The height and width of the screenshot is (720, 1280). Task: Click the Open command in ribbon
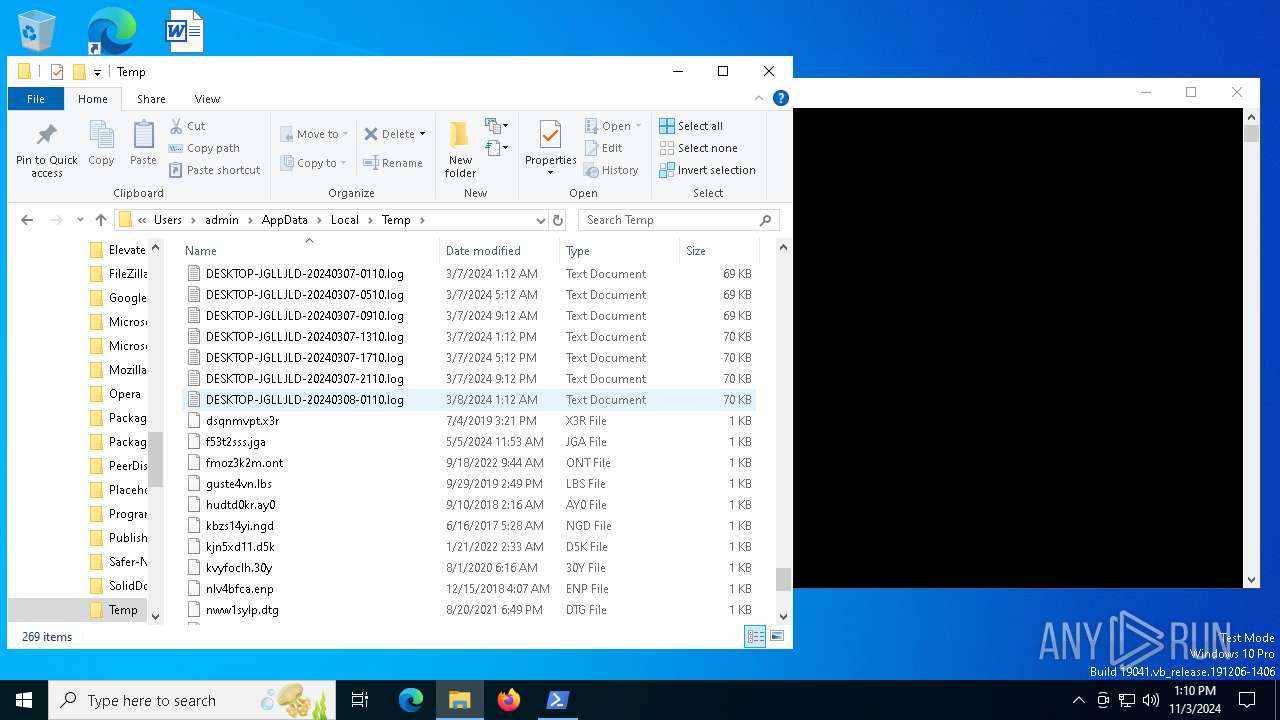613,126
